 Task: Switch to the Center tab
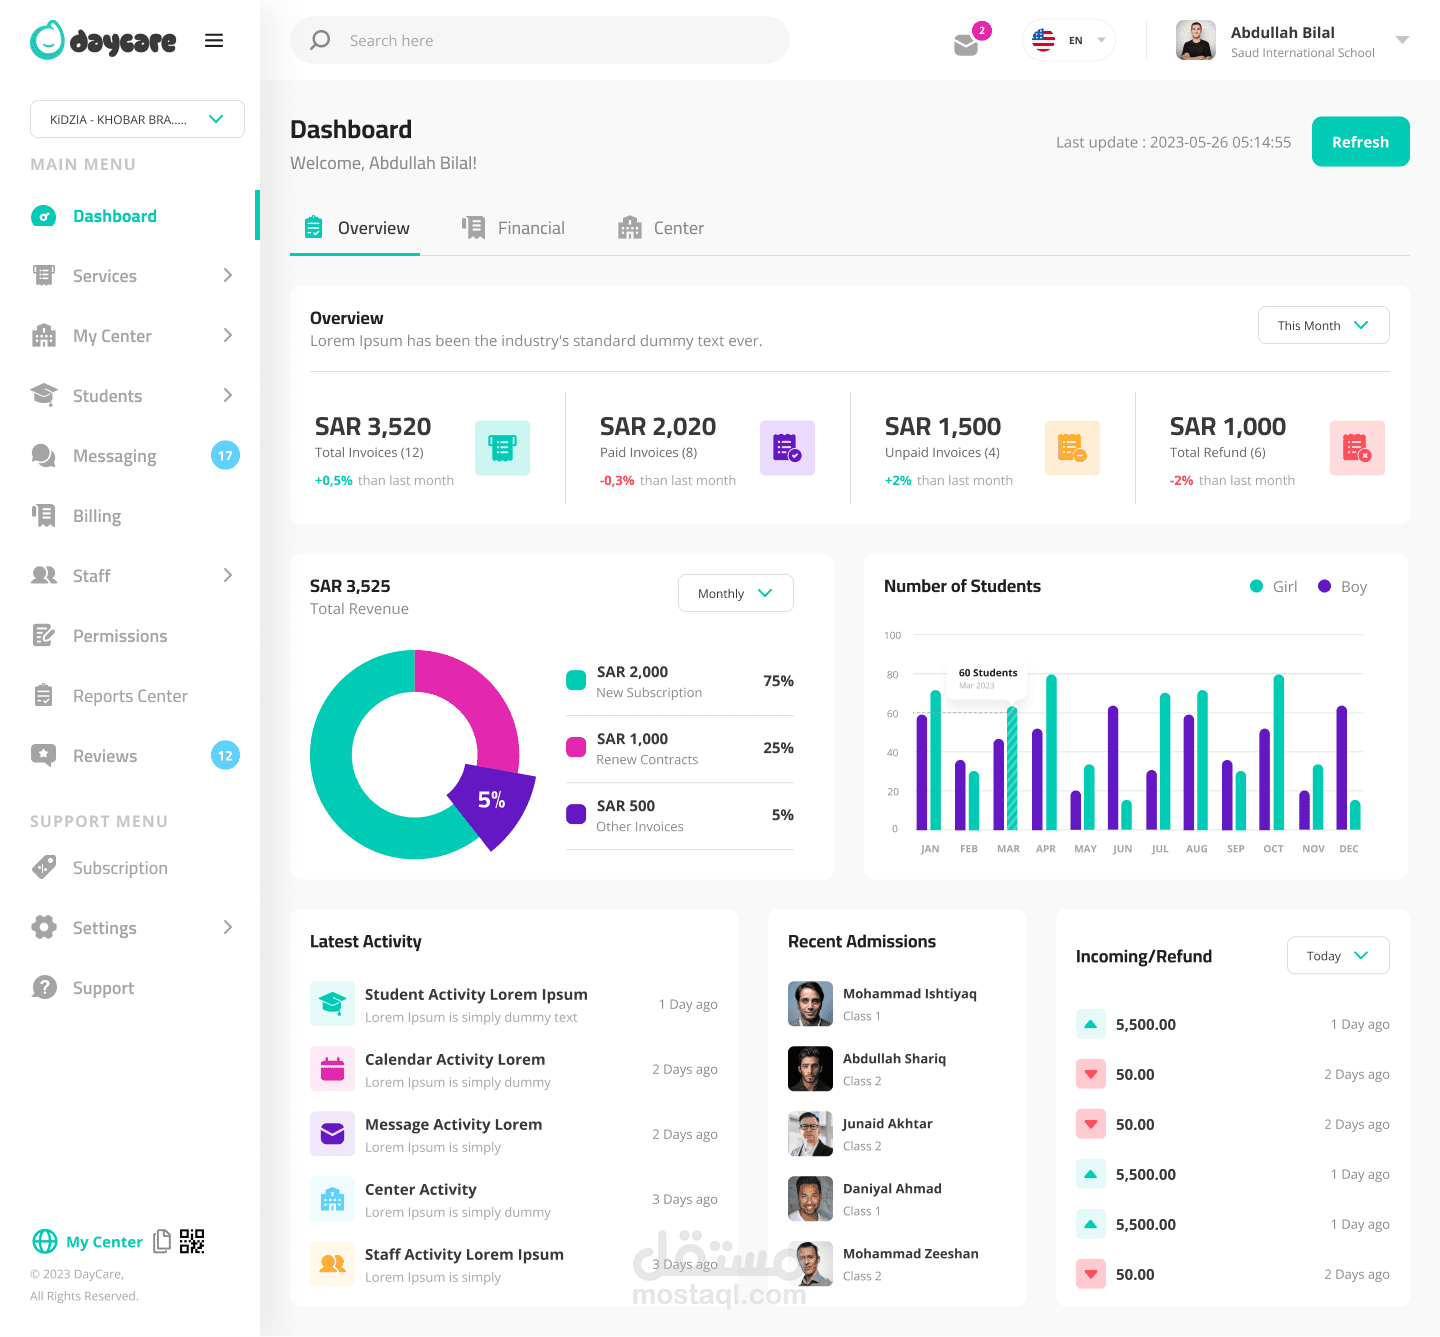(x=661, y=228)
